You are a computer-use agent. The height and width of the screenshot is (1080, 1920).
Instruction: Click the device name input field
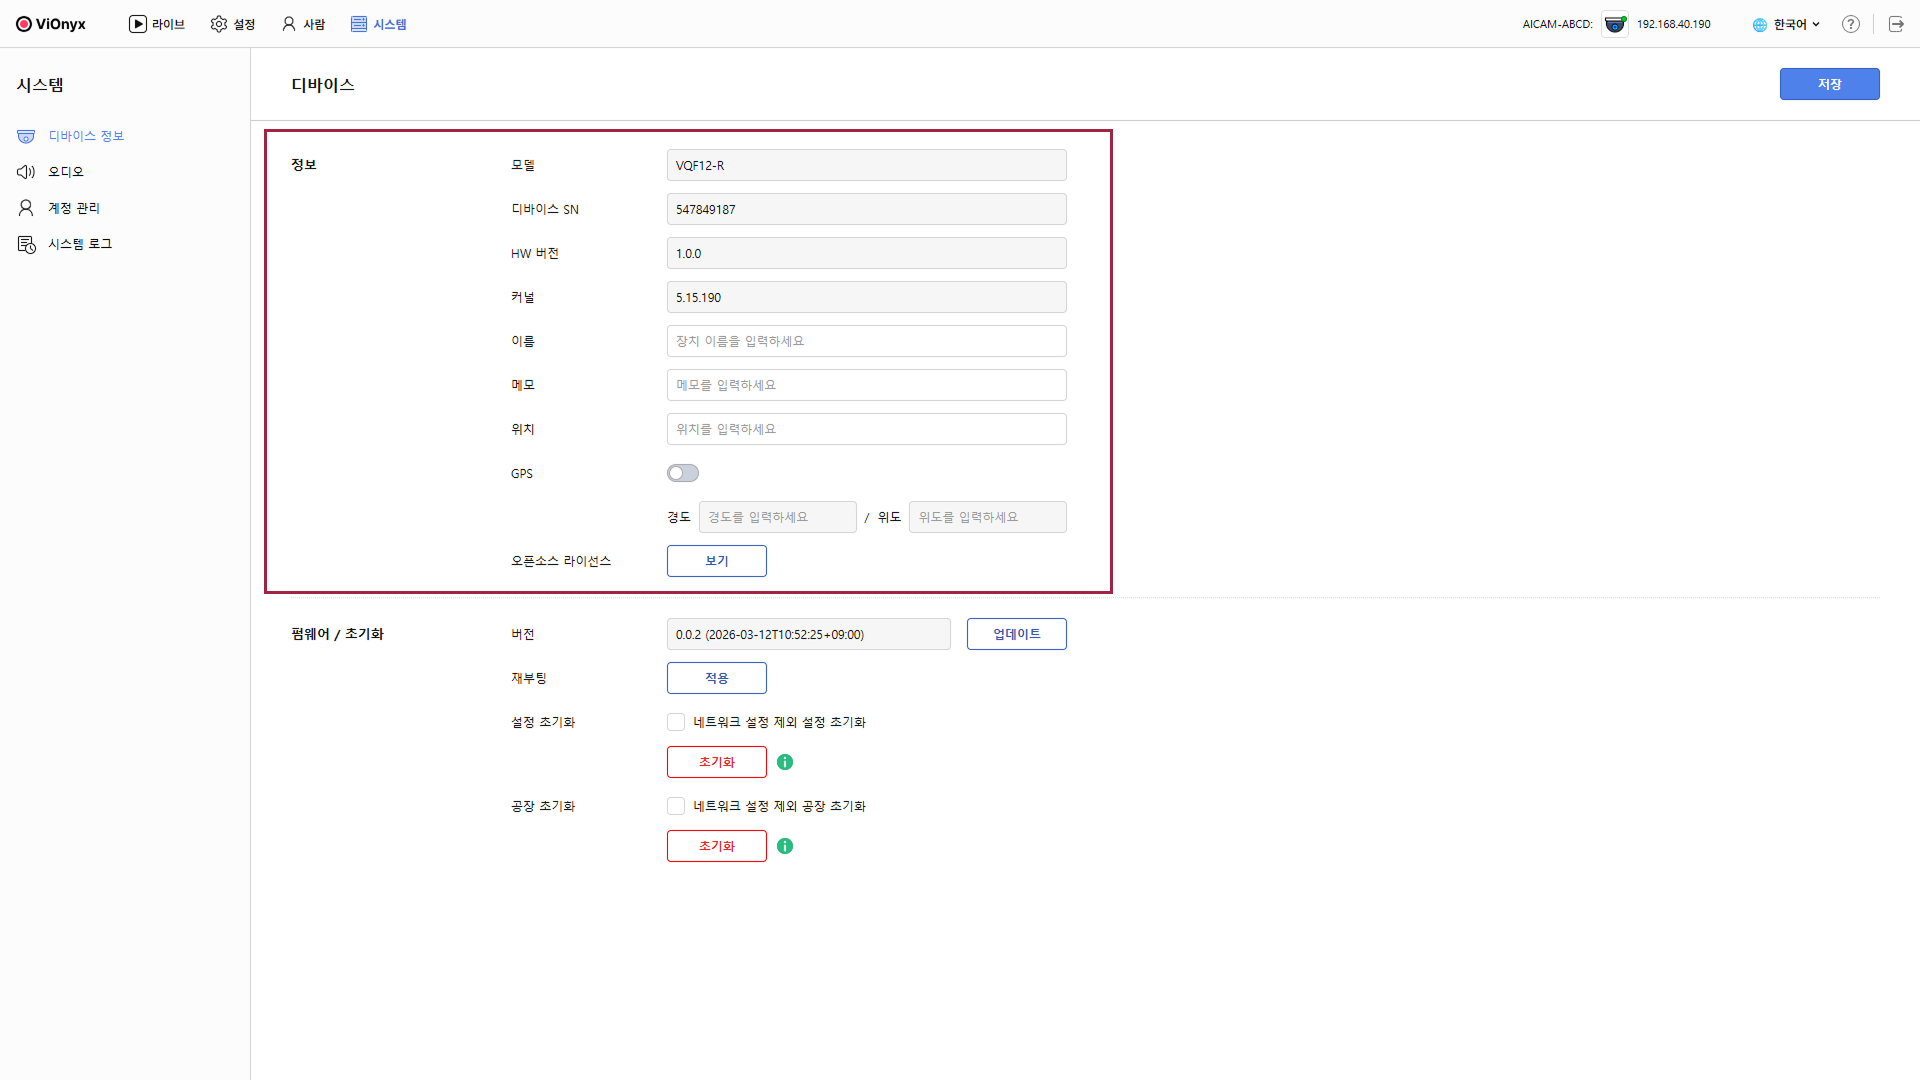pos(866,341)
